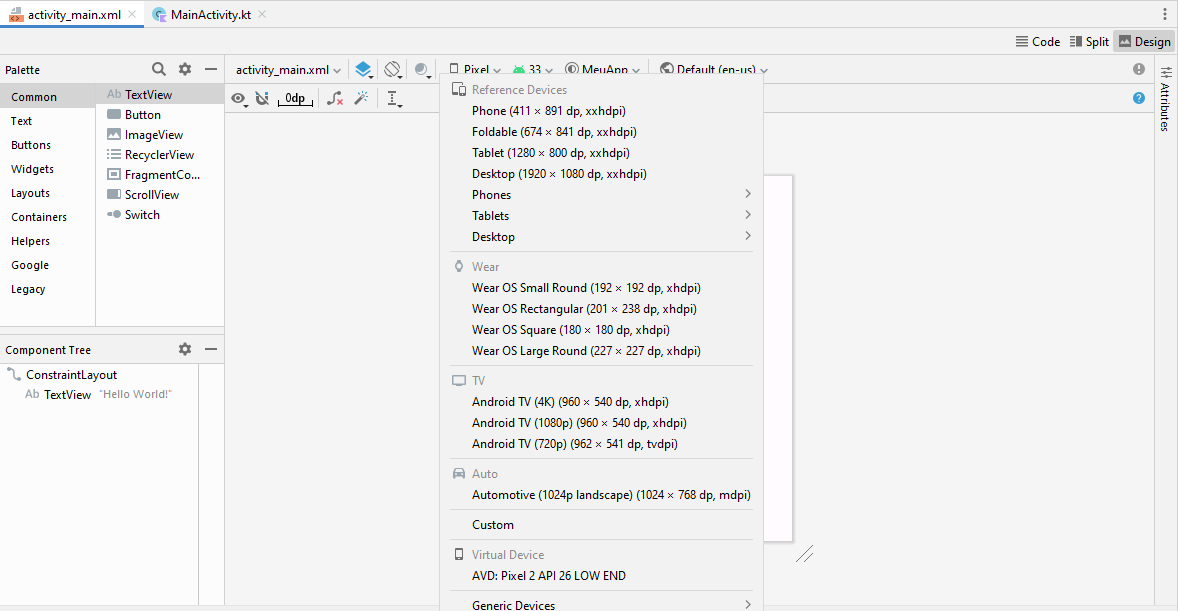The width and height of the screenshot is (1178, 611).
Task: Click the blue help question mark icon
Action: [1139, 98]
